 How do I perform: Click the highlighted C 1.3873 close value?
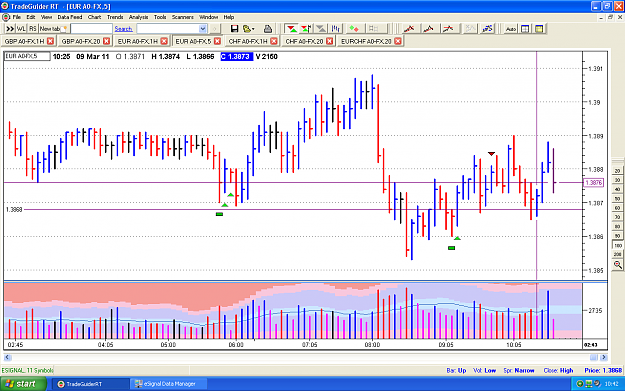click(x=236, y=57)
